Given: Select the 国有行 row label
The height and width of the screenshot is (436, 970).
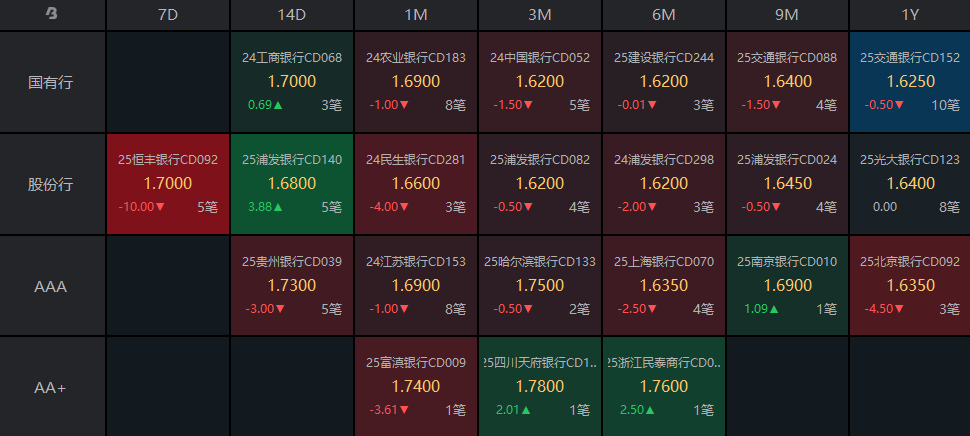Looking at the screenshot, I should [52, 82].
